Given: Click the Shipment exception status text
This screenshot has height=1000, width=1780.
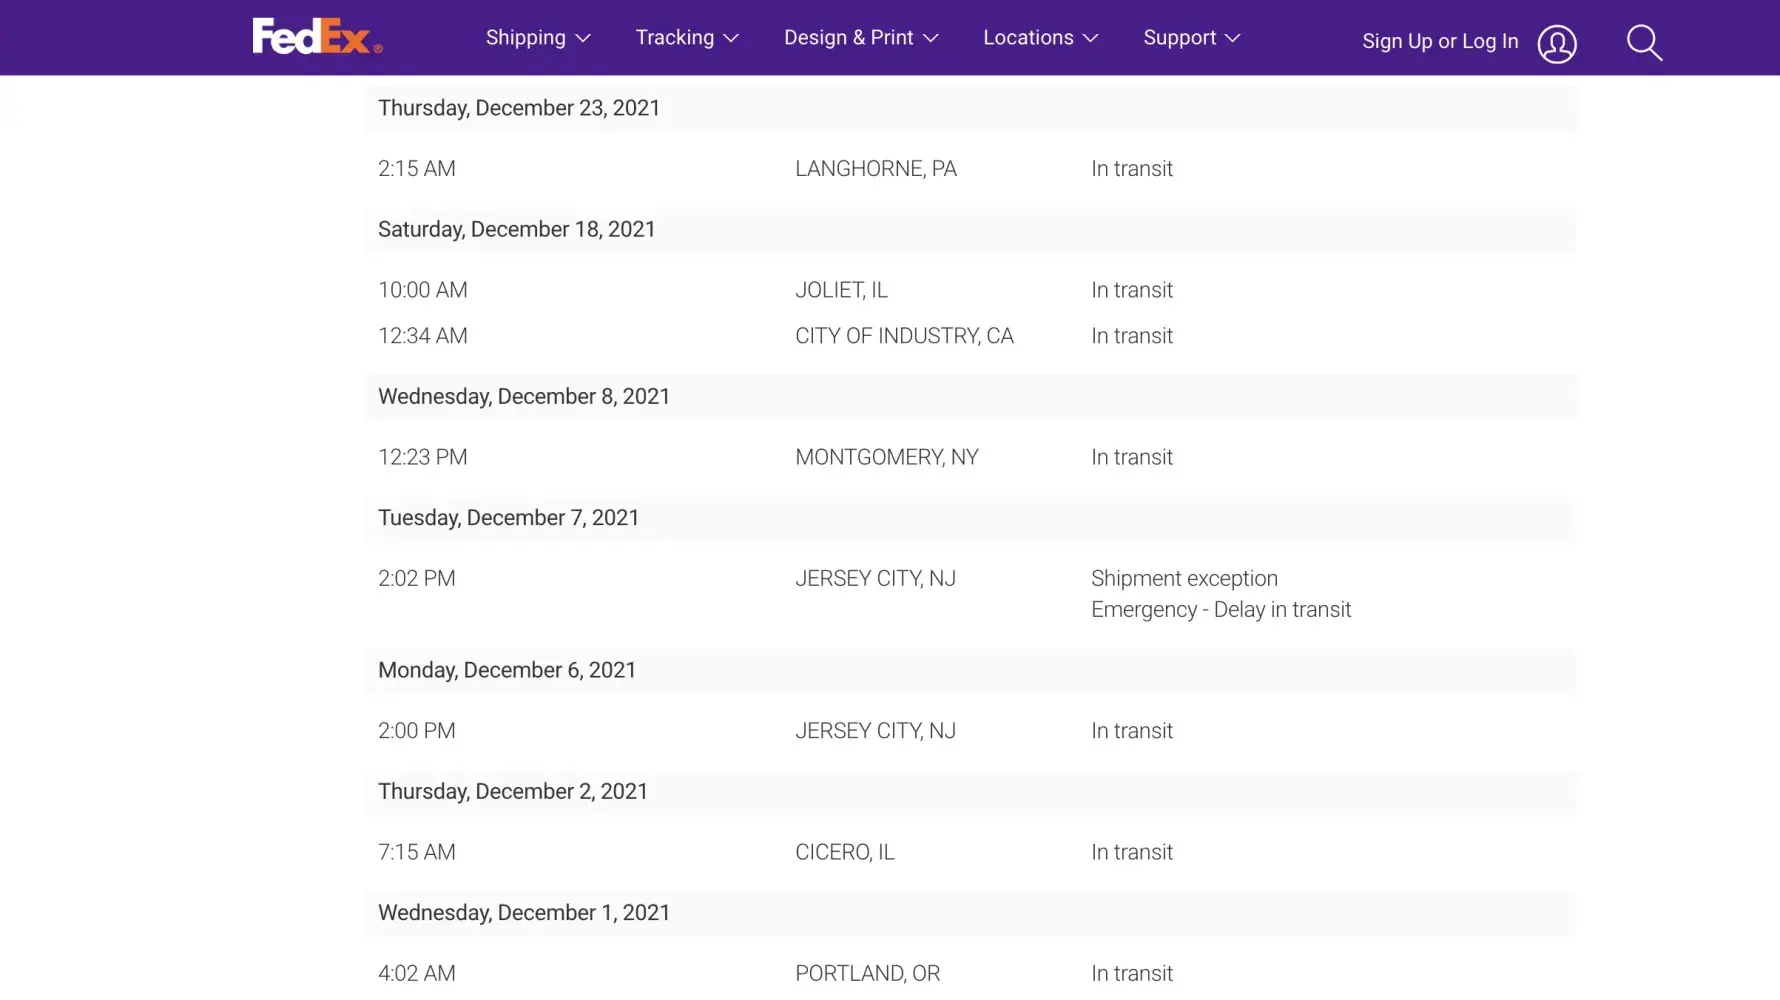Looking at the screenshot, I should point(1184,579).
